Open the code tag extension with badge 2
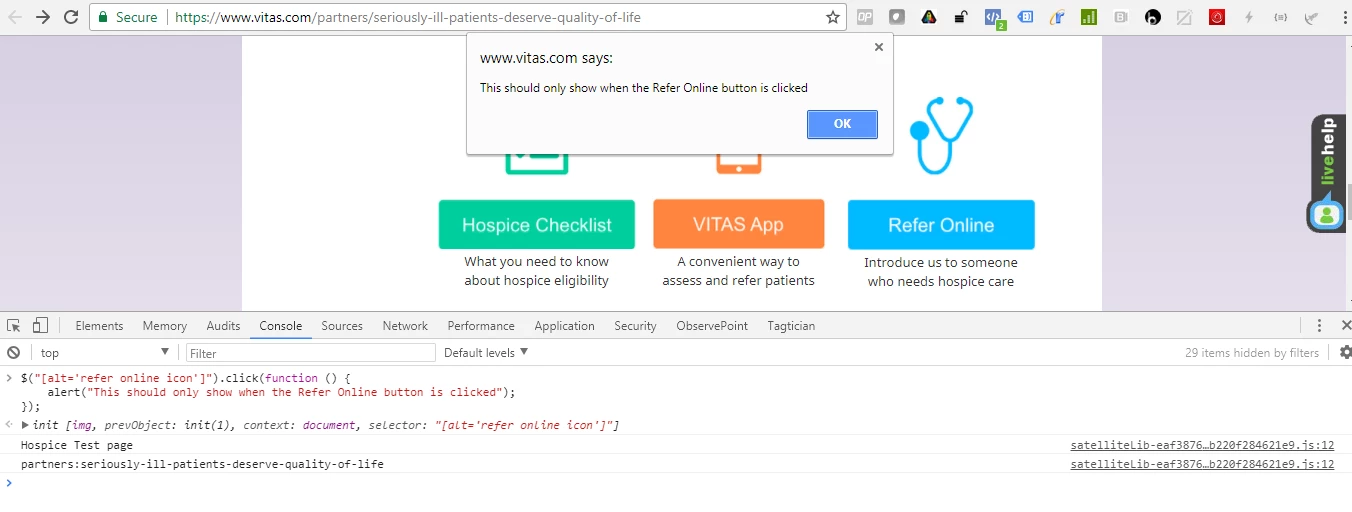The height and width of the screenshot is (512, 1352). coord(994,18)
